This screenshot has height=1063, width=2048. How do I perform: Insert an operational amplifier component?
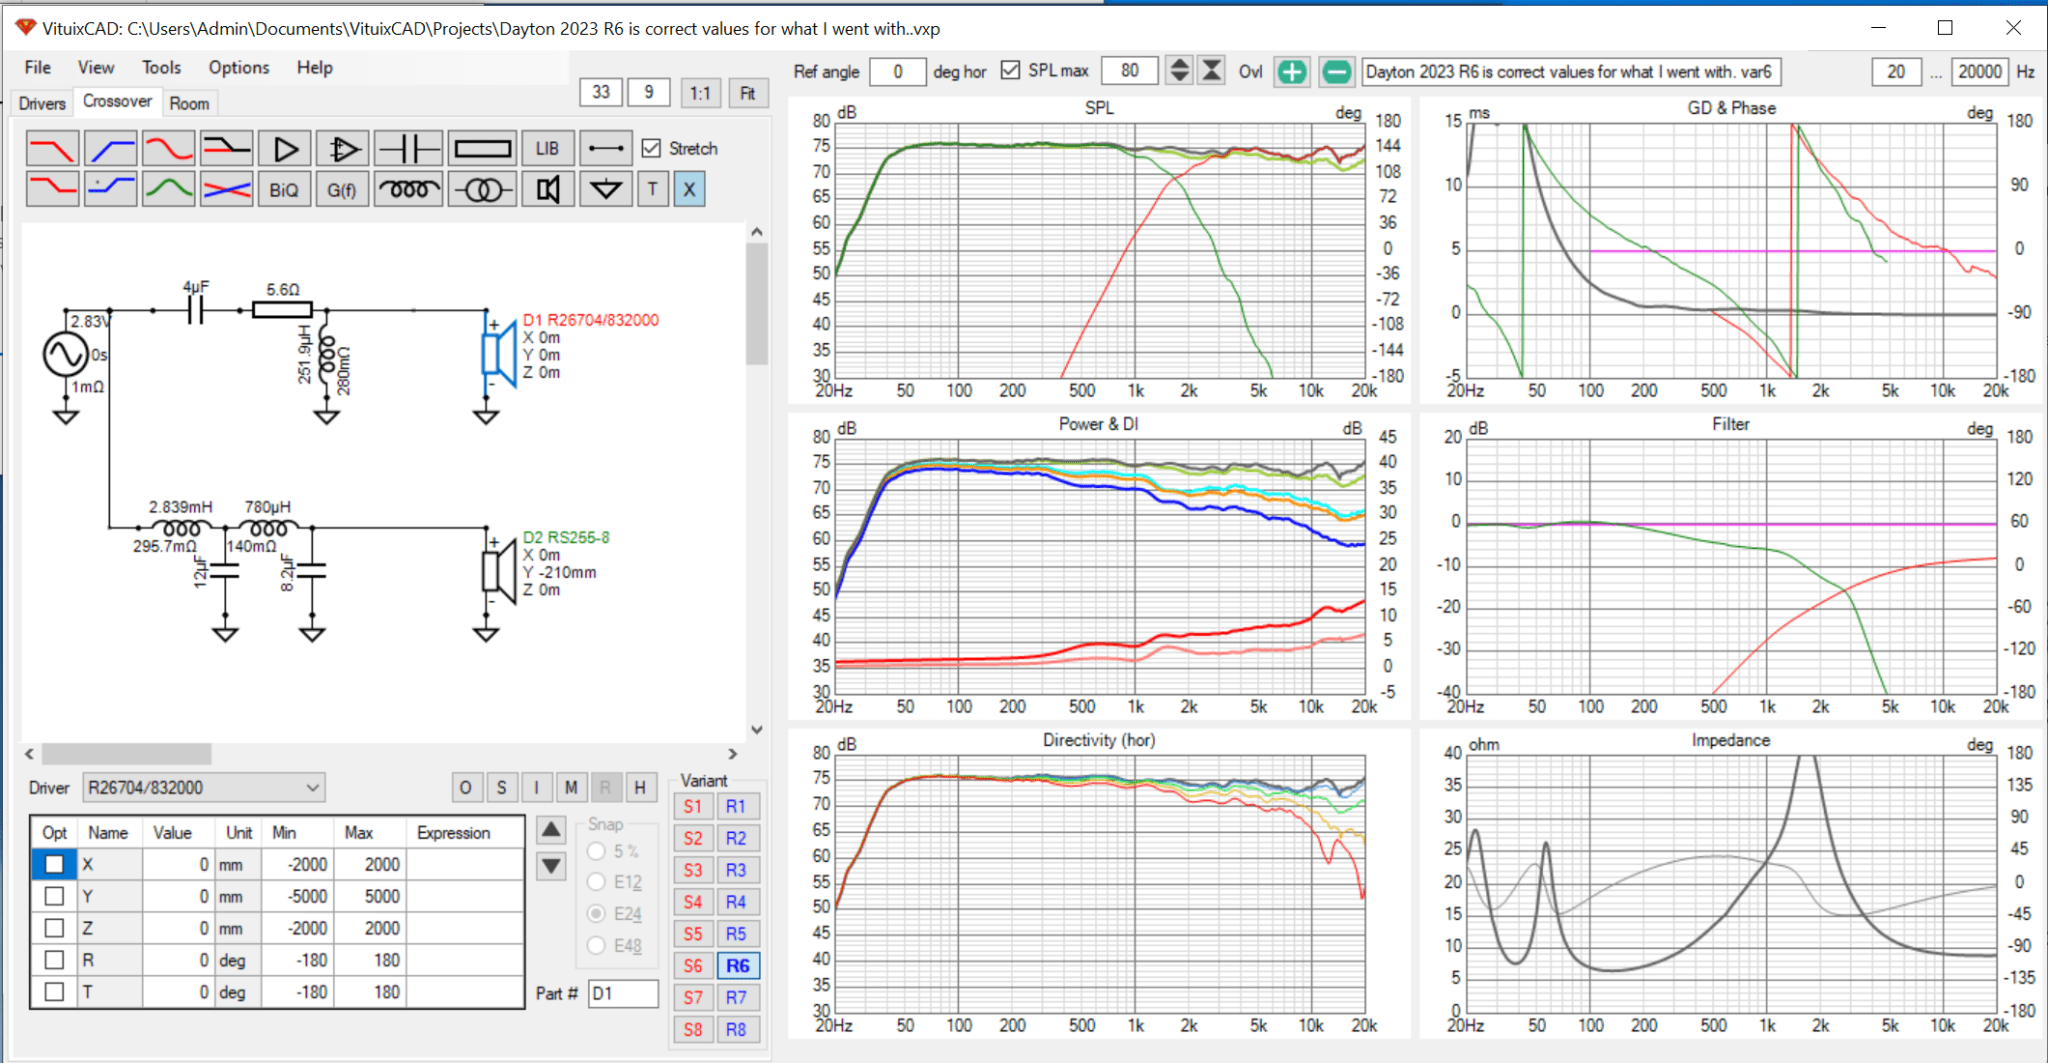[x=342, y=149]
